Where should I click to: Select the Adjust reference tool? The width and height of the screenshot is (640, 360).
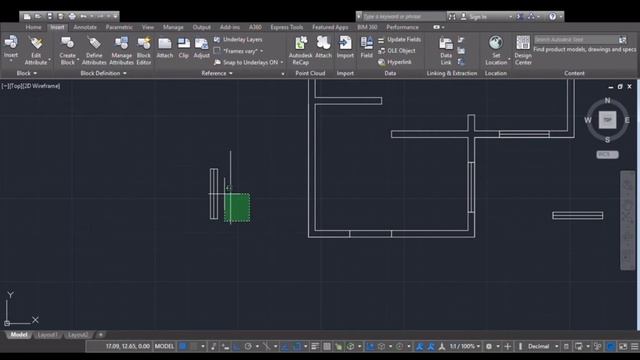[201, 48]
